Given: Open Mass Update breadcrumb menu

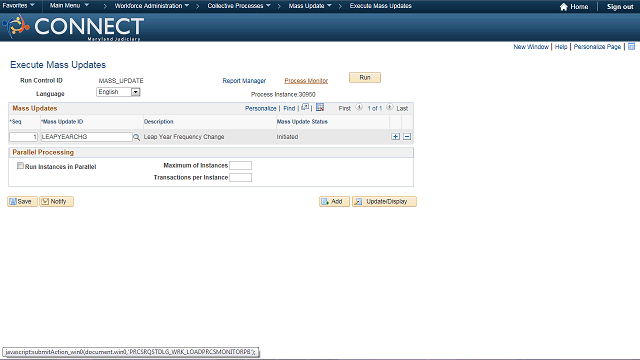Looking at the screenshot, I should click(x=310, y=6).
